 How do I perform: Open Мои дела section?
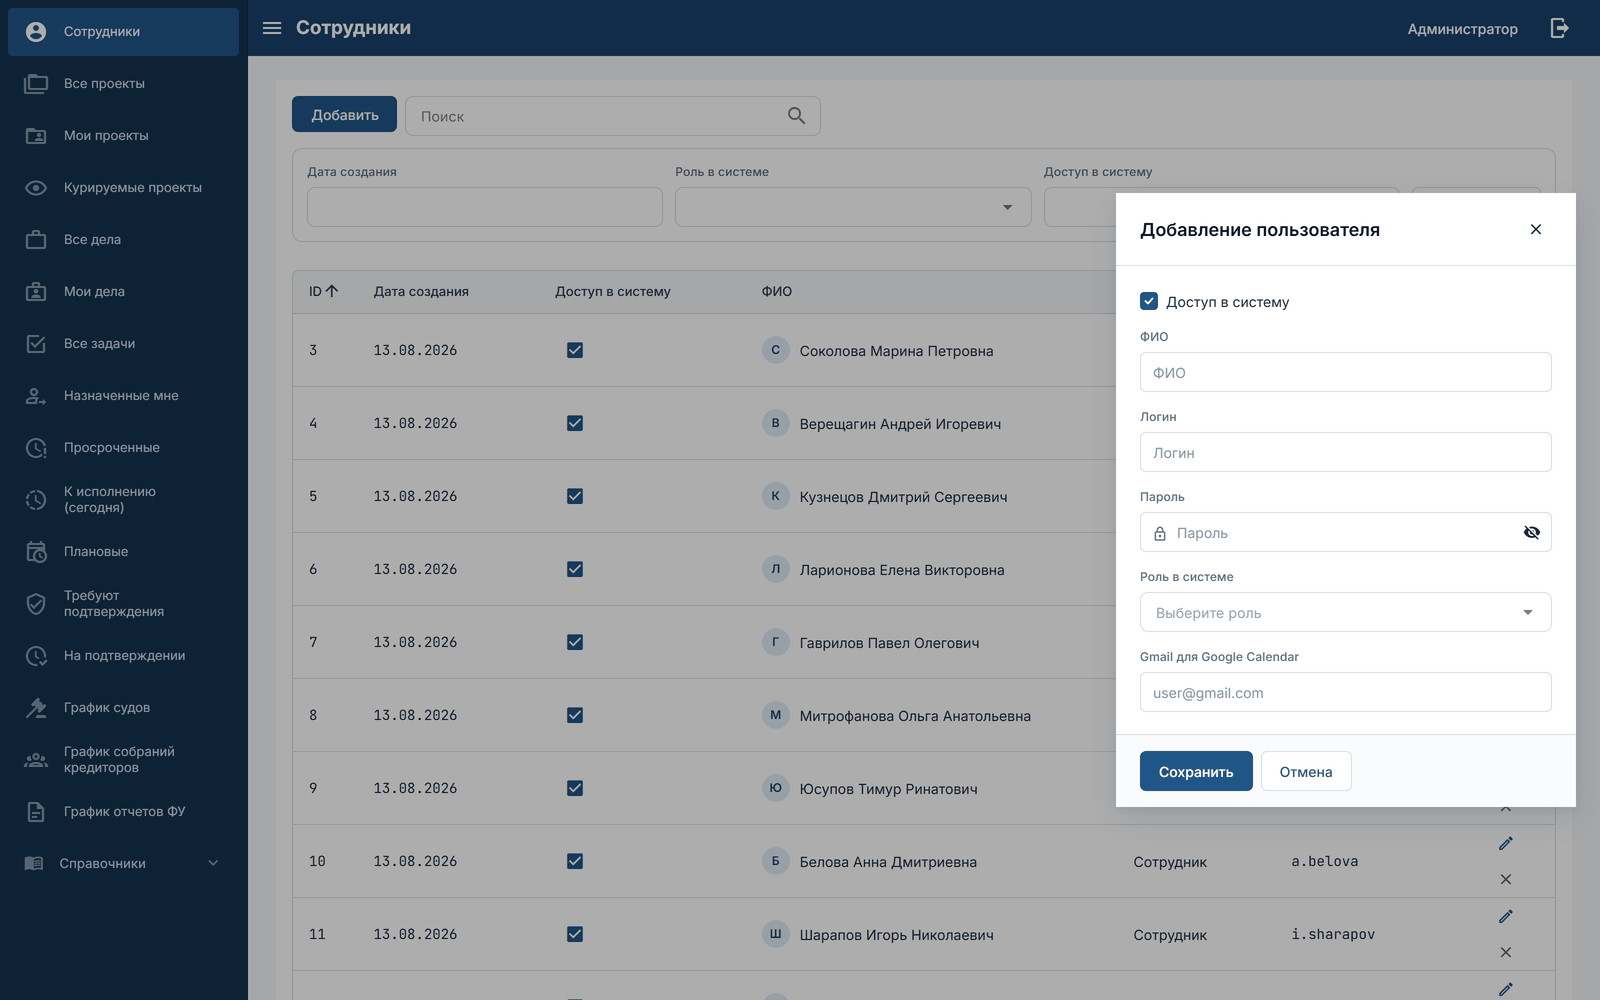pos(123,292)
